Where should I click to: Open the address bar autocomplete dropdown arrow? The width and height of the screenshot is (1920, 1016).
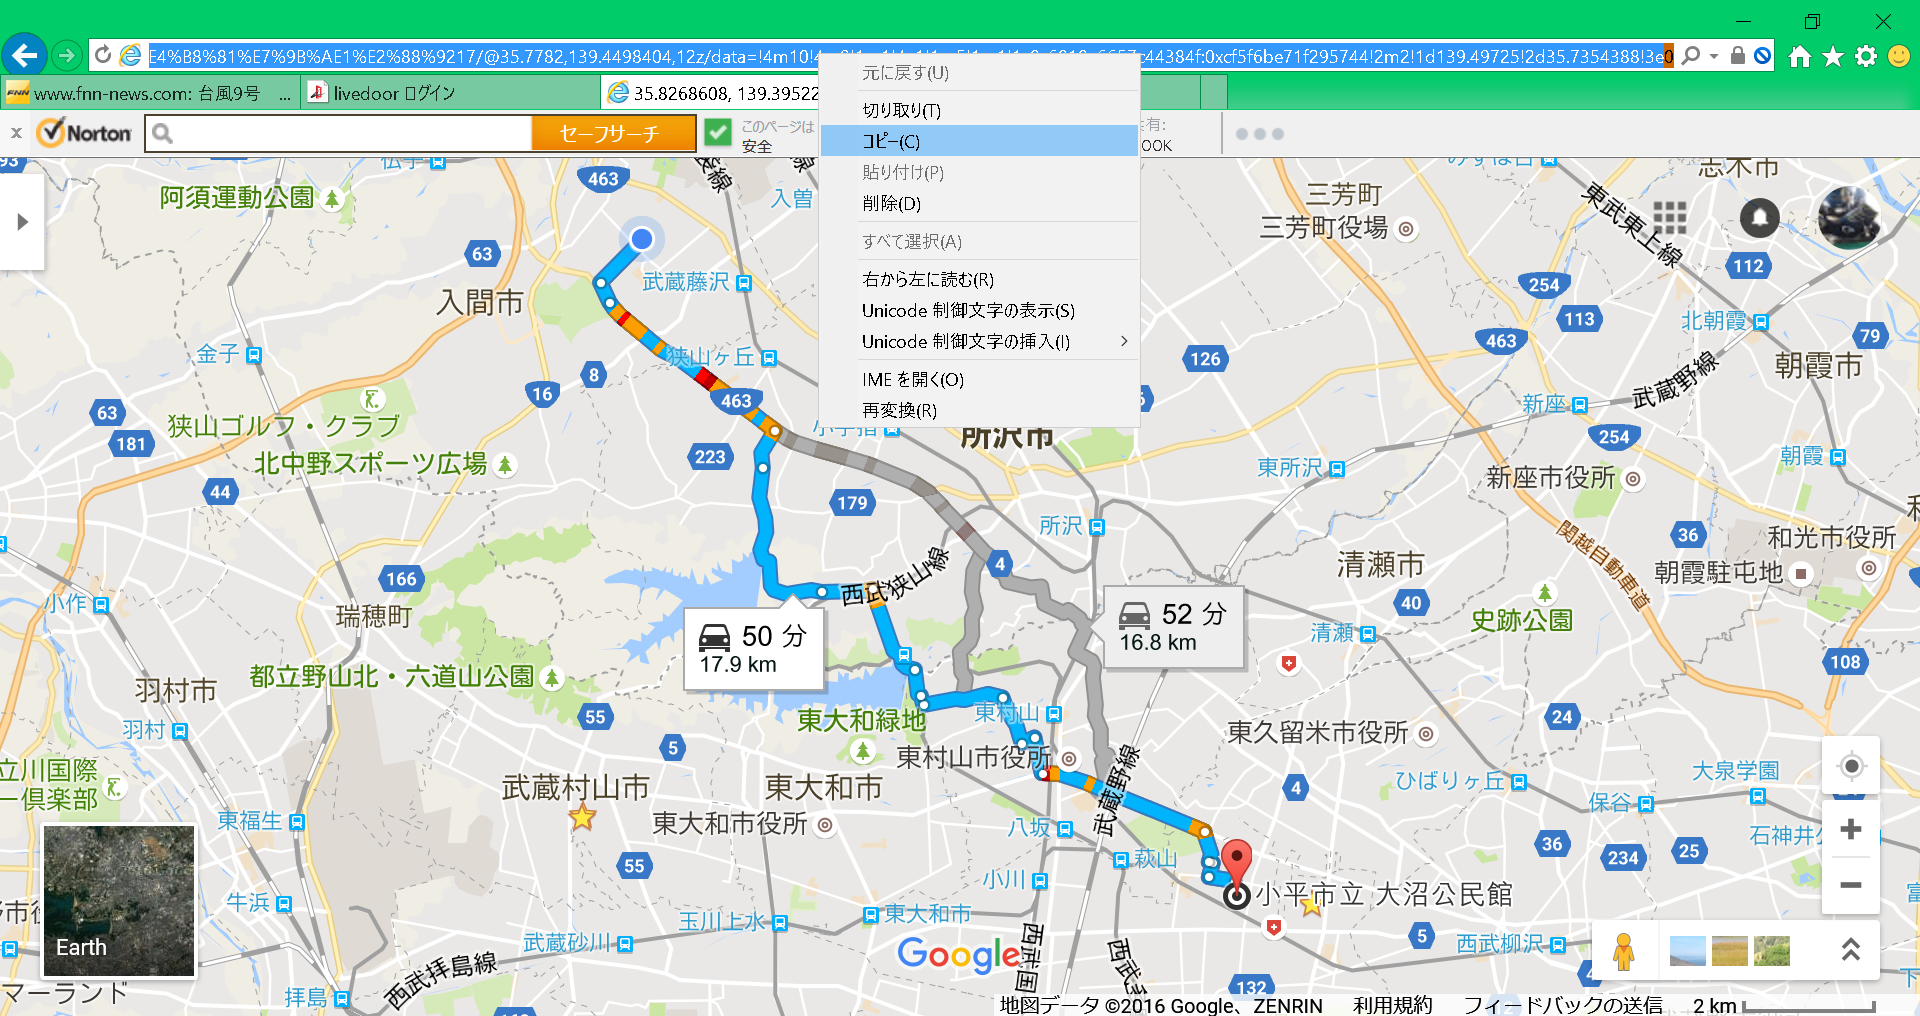(x=1714, y=56)
